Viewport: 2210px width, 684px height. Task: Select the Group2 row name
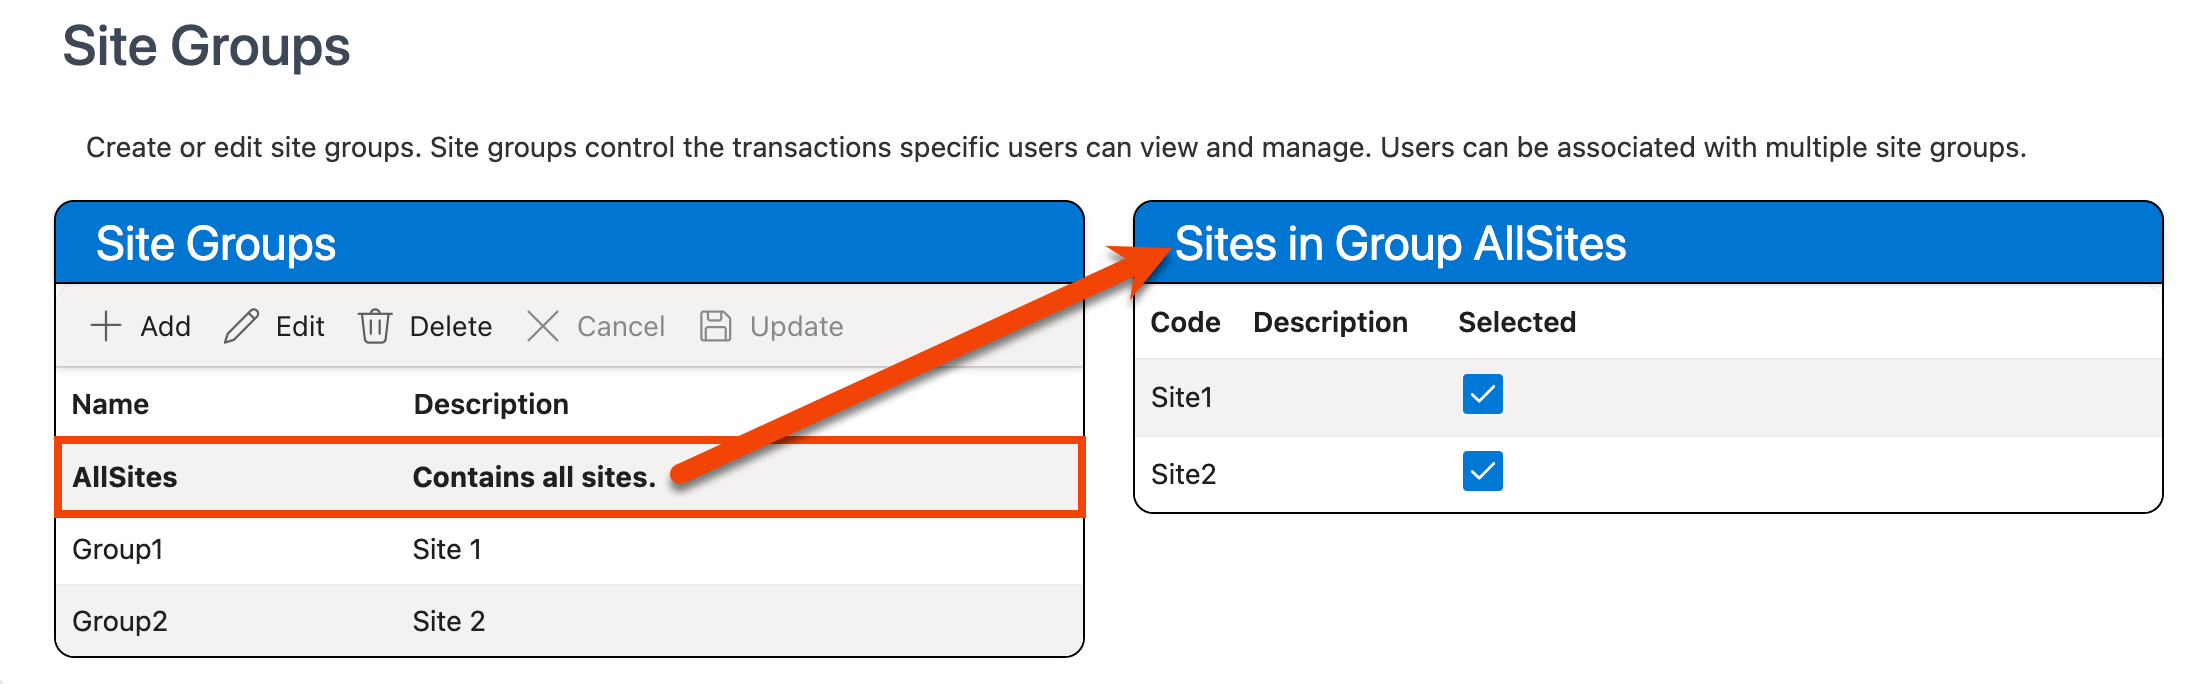point(120,621)
